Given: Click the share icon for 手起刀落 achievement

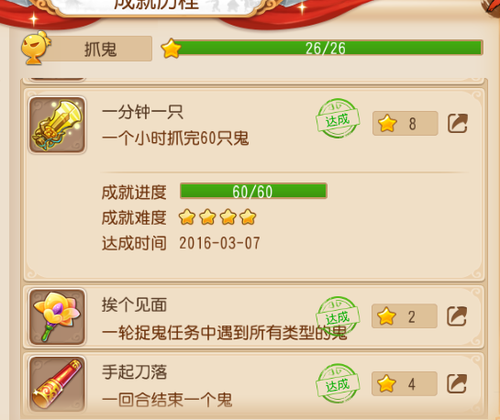Looking at the screenshot, I should pyautogui.click(x=457, y=384).
